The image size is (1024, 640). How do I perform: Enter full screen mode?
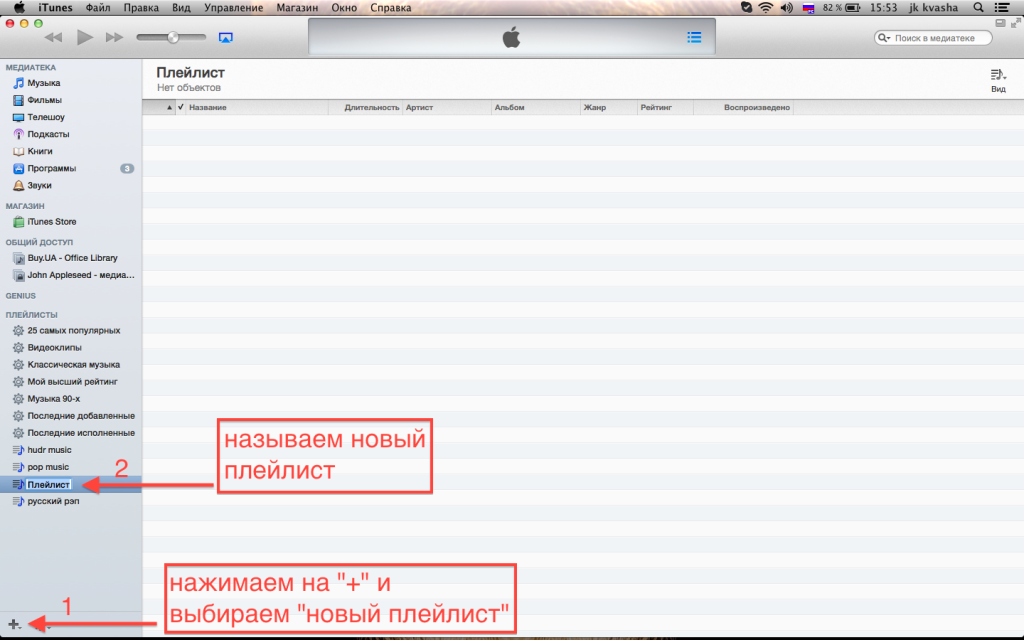point(1016,23)
